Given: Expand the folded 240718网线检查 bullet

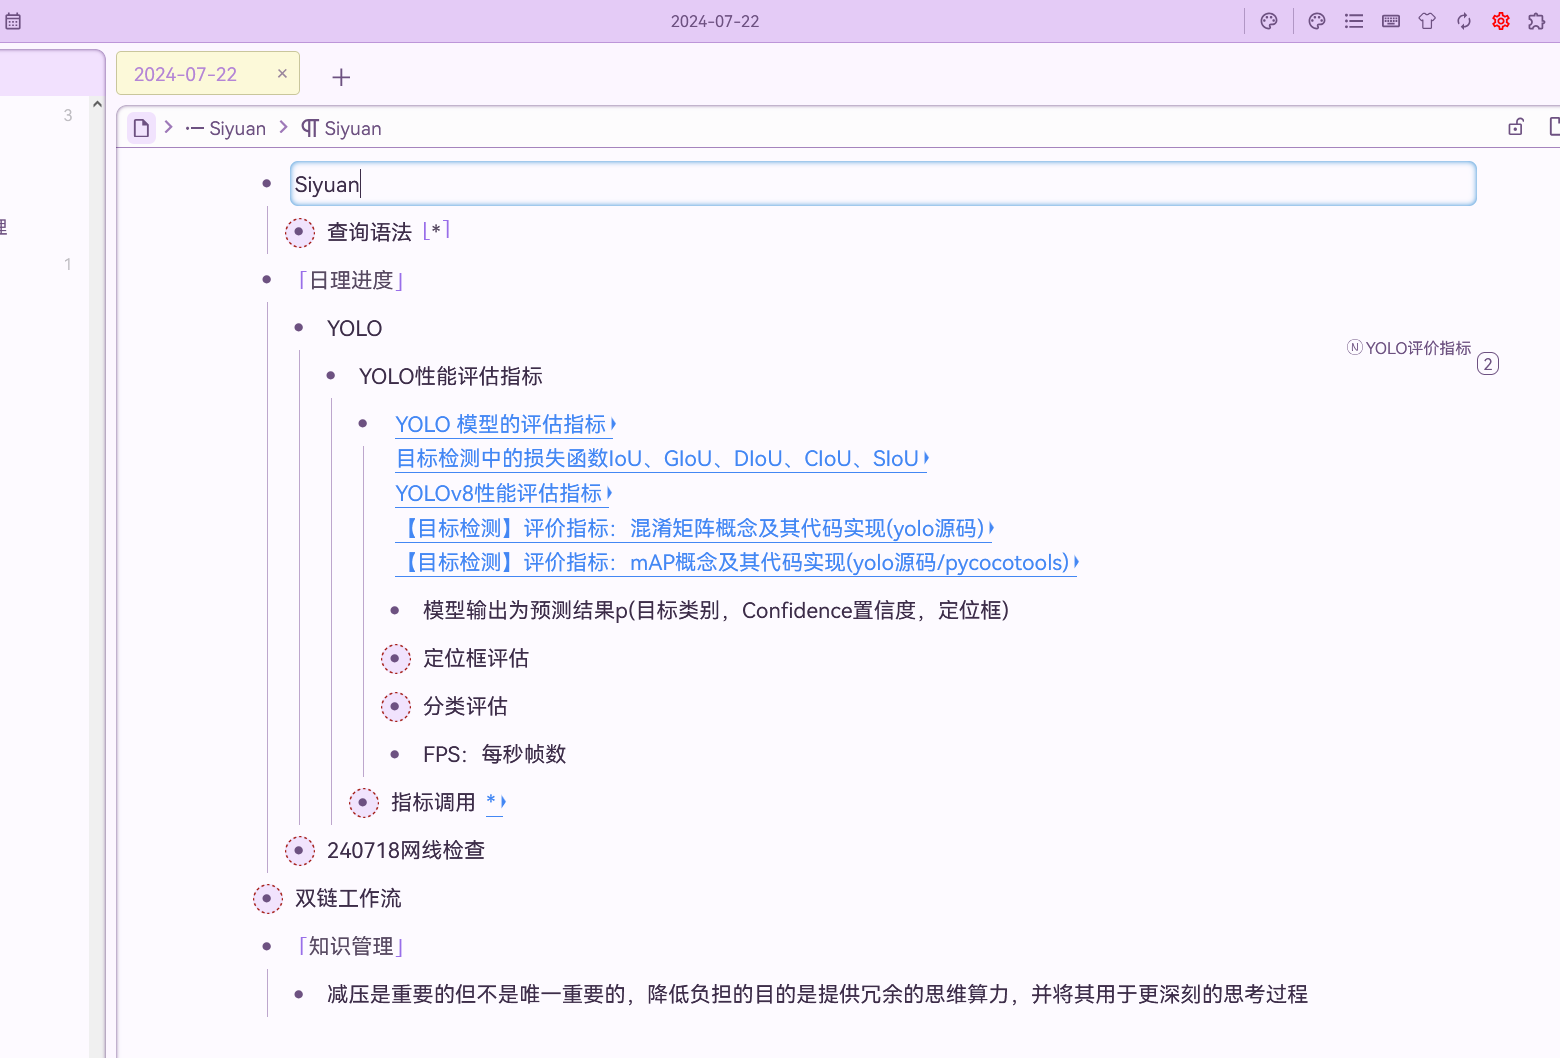Looking at the screenshot, I should tap(299, 850).
